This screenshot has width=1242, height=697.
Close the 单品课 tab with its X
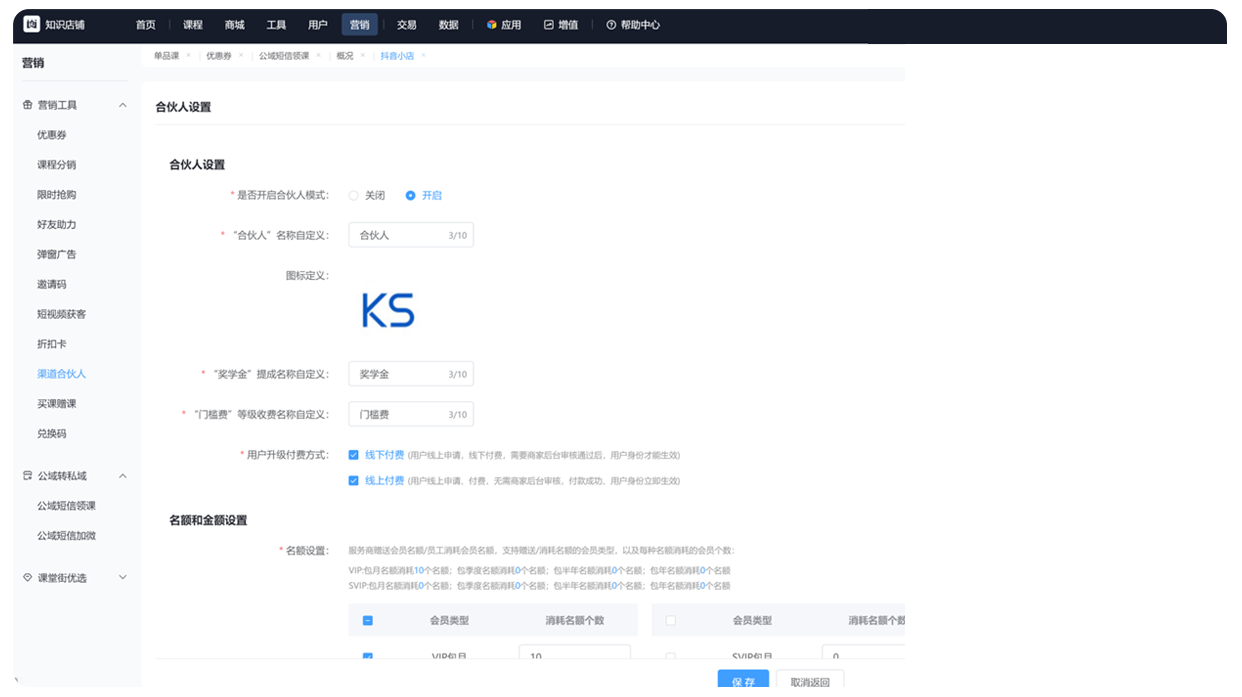[x=188, y=56]
